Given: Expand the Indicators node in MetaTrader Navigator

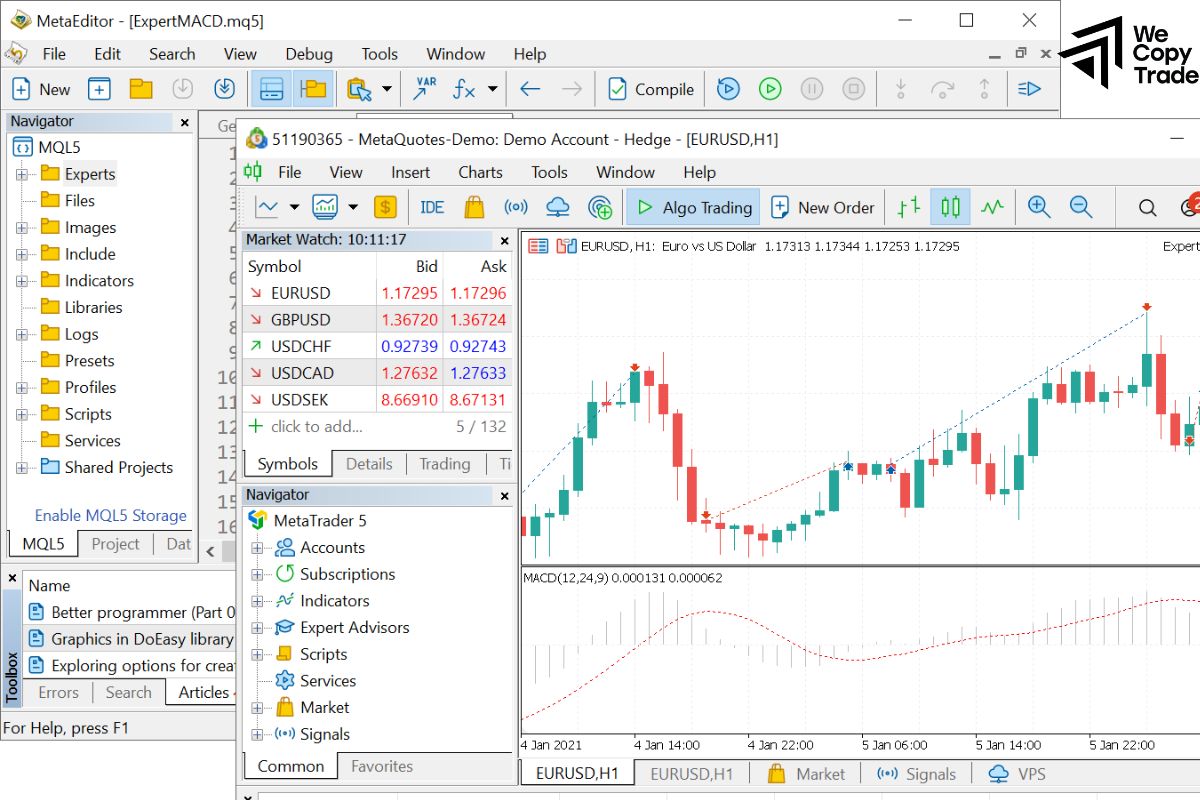Looking at the screenshot, I should tap(257, 601).
